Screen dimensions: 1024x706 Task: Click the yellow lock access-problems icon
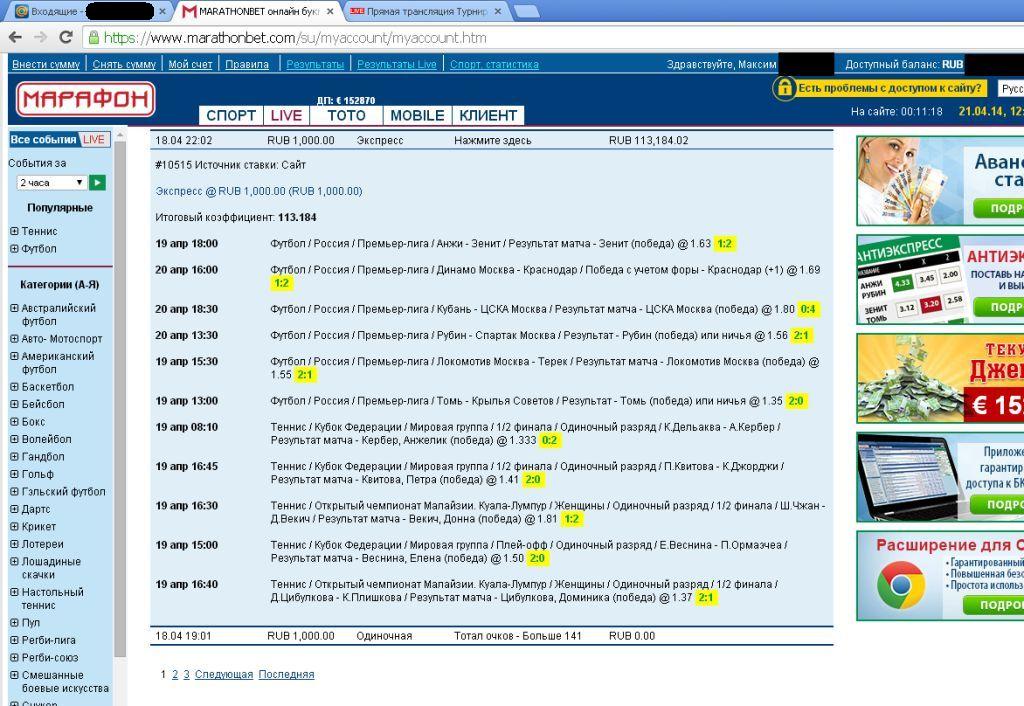click(x=784, y=88)
